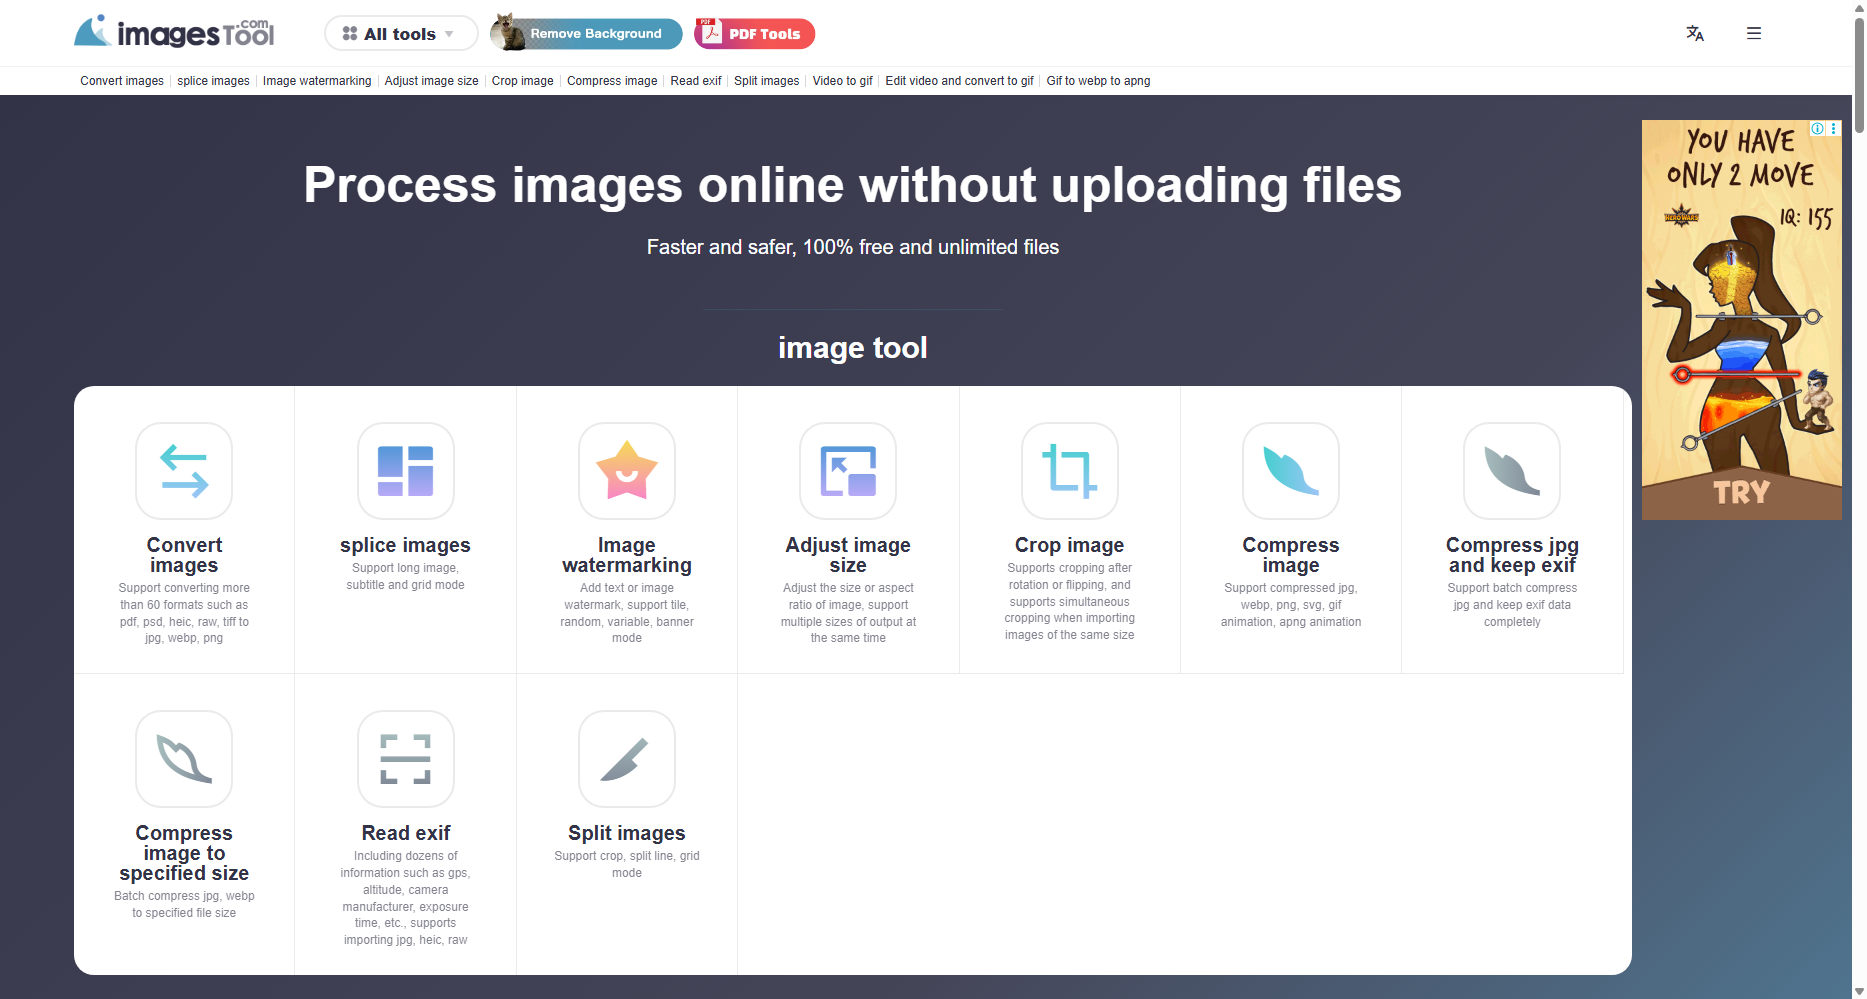Click the page vertical scrollbar thumb
The image size is (1867, 999).
pyautogui.click(x=1859, y=75)
